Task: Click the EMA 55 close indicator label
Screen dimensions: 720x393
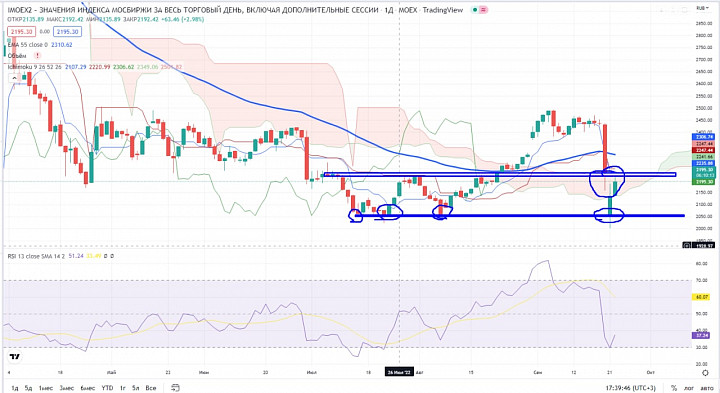Action: [28, 45]
